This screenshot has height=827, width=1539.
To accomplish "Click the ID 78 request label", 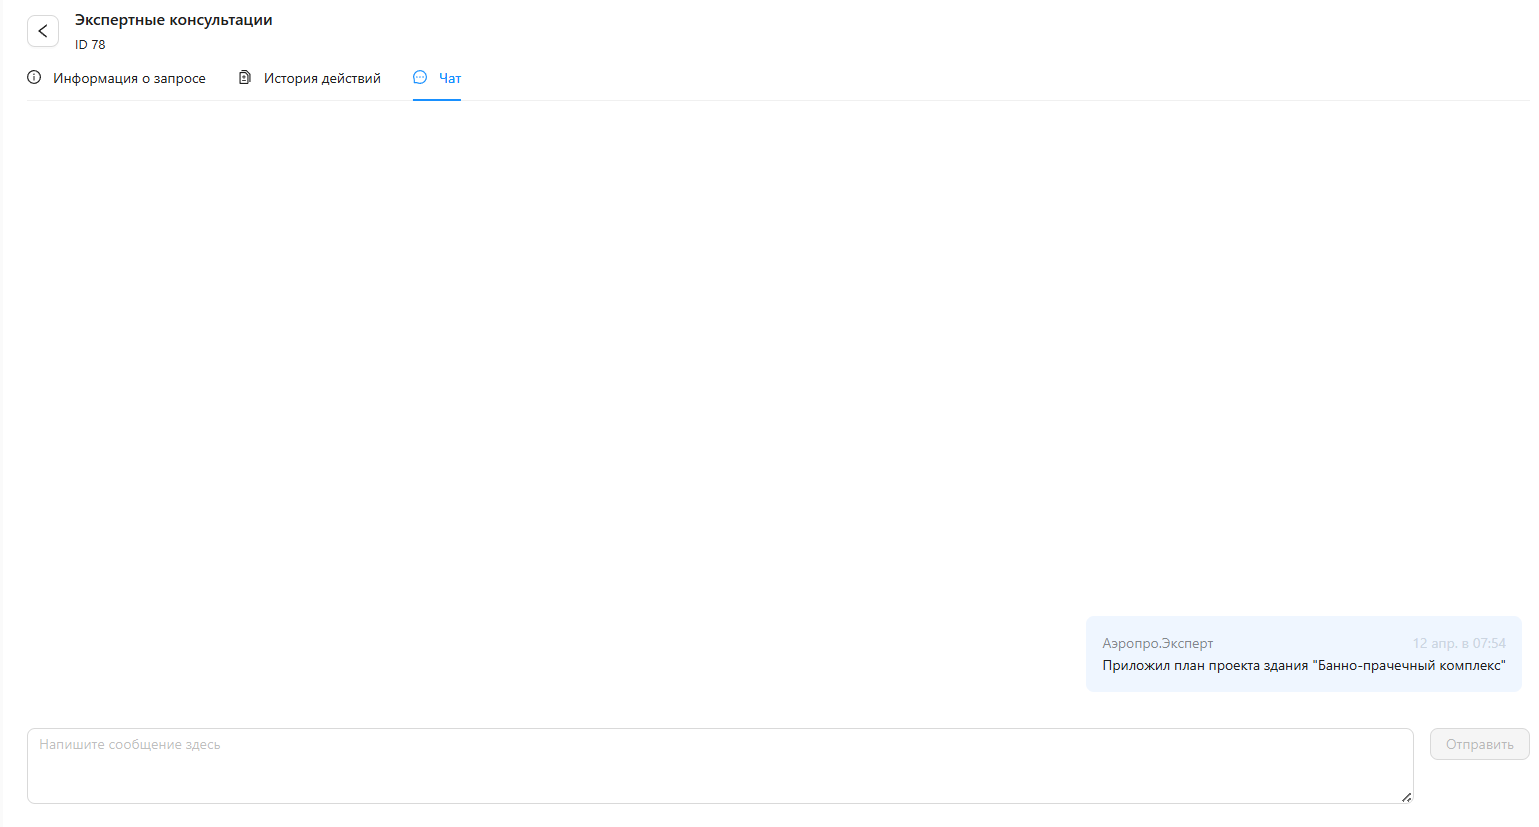I will pos(90,44).
